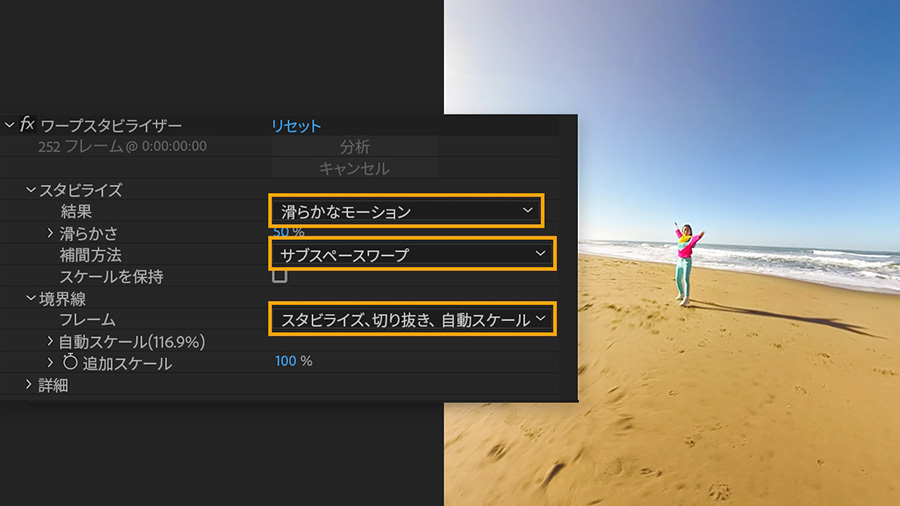900x506 pixels.
Task: Click the 補間方法 property label
Action: pos(91,255)
